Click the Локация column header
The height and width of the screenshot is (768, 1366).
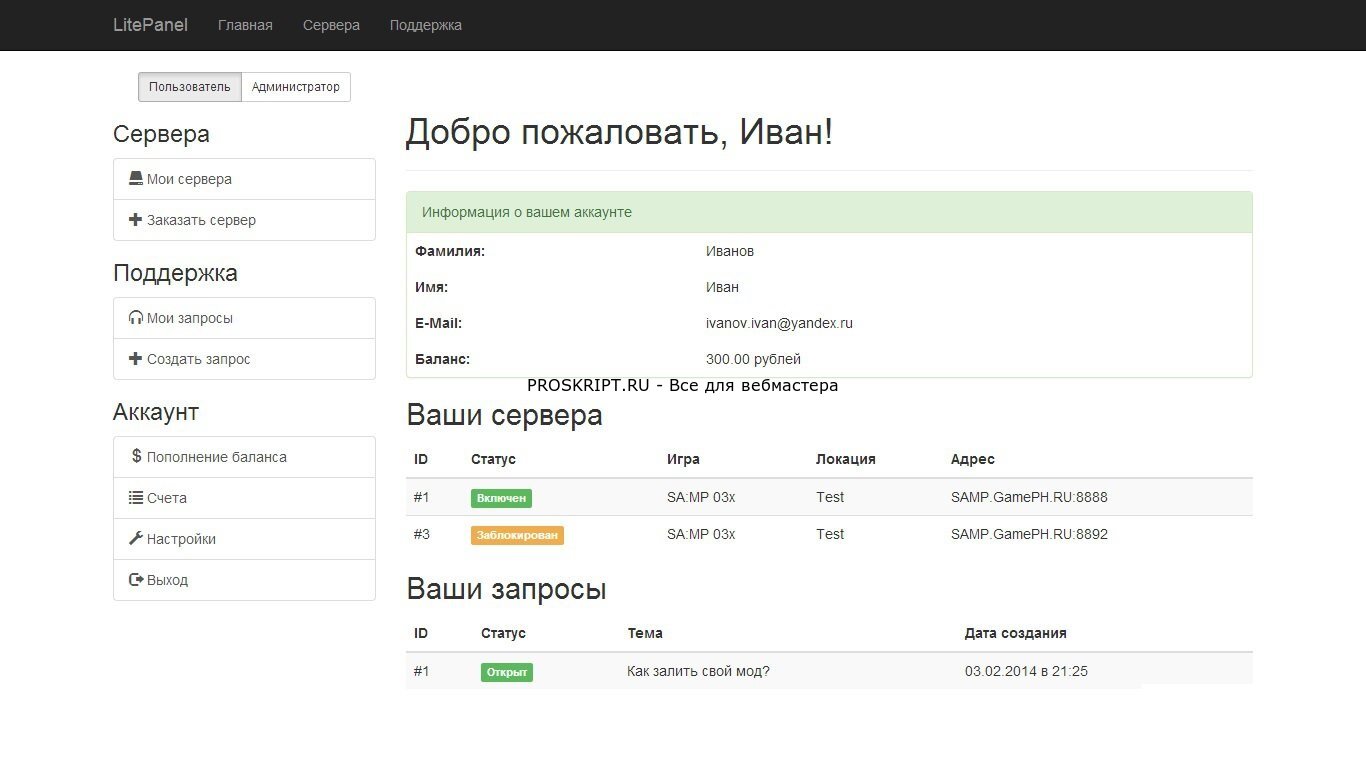point(846,459)
